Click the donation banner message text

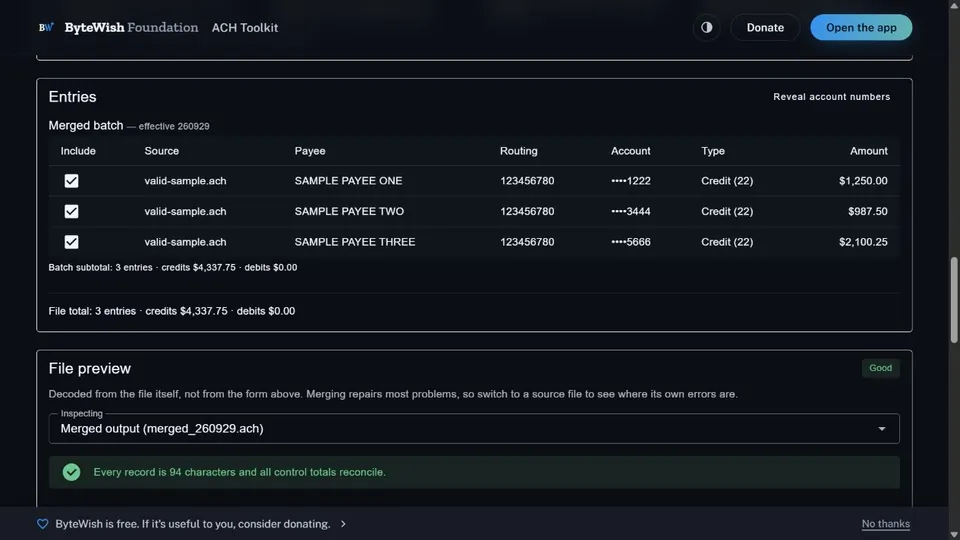(193, 524)
